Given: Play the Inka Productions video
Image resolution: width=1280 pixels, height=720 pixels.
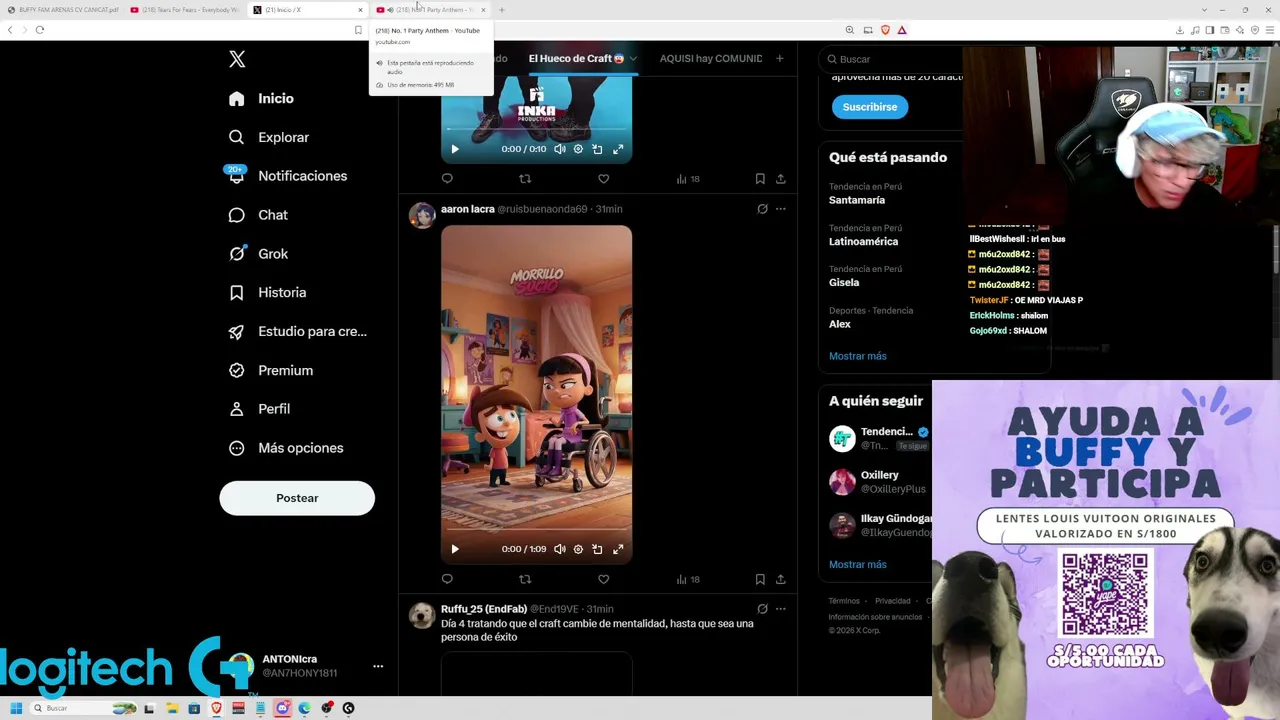Looking at the screenshot, I should coord(455,149).
